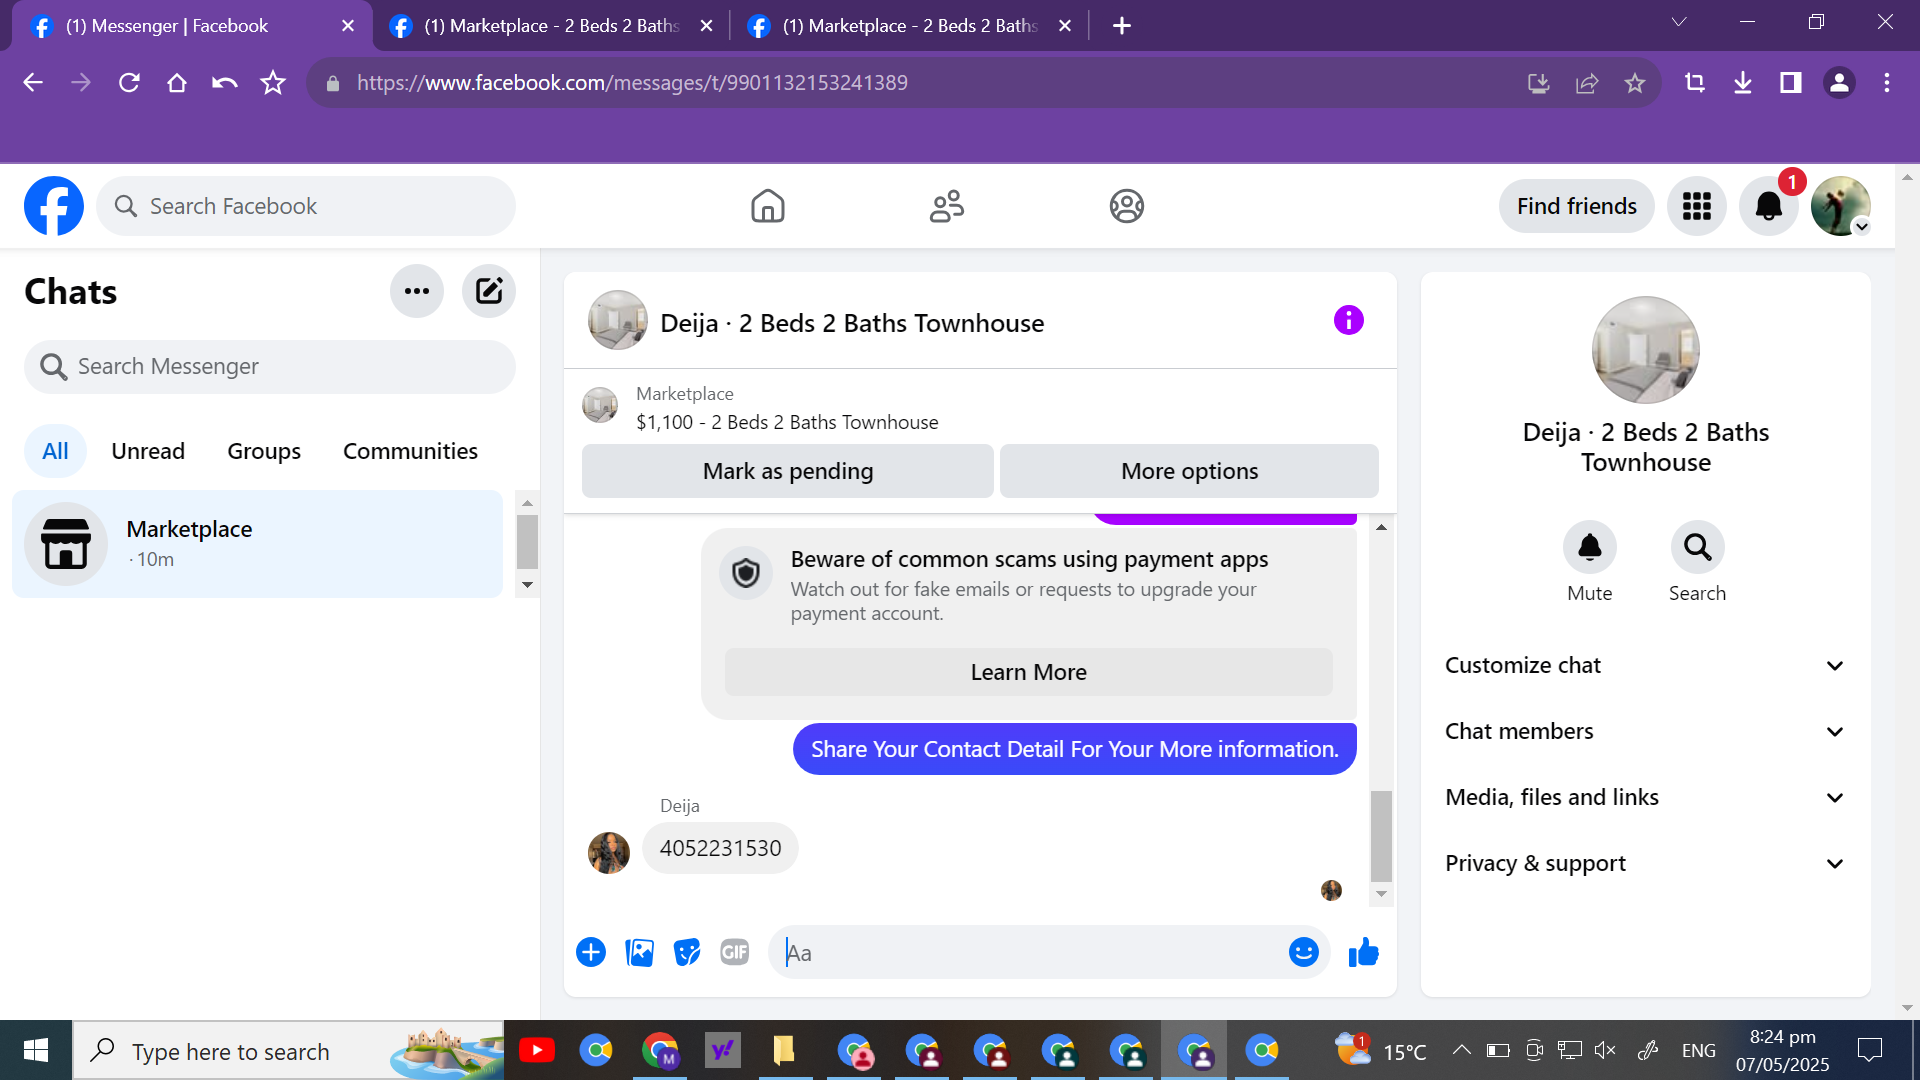Image resolution: width=1920 pixels, height=1080 pixels.
Task: Attach a photo using image icon
Action: [x=639, y=952]
